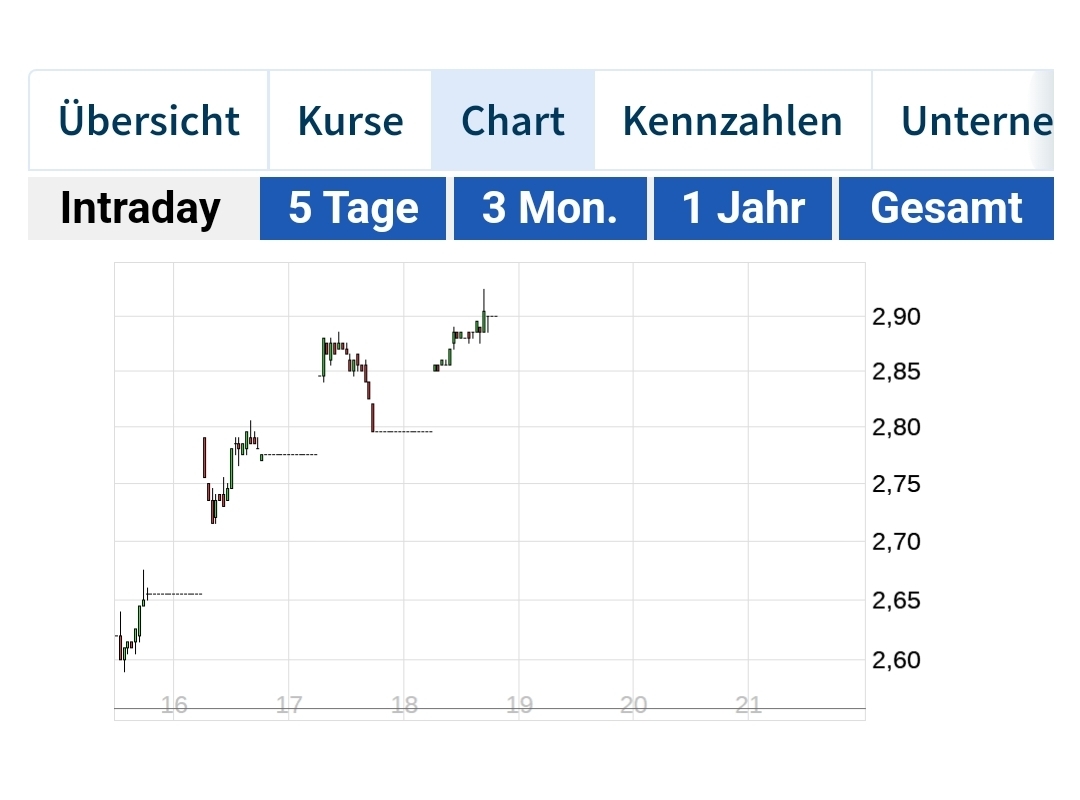Click the 2,80 price axis label
Viewport: 1080px width, 800px height.
[896, 428]
